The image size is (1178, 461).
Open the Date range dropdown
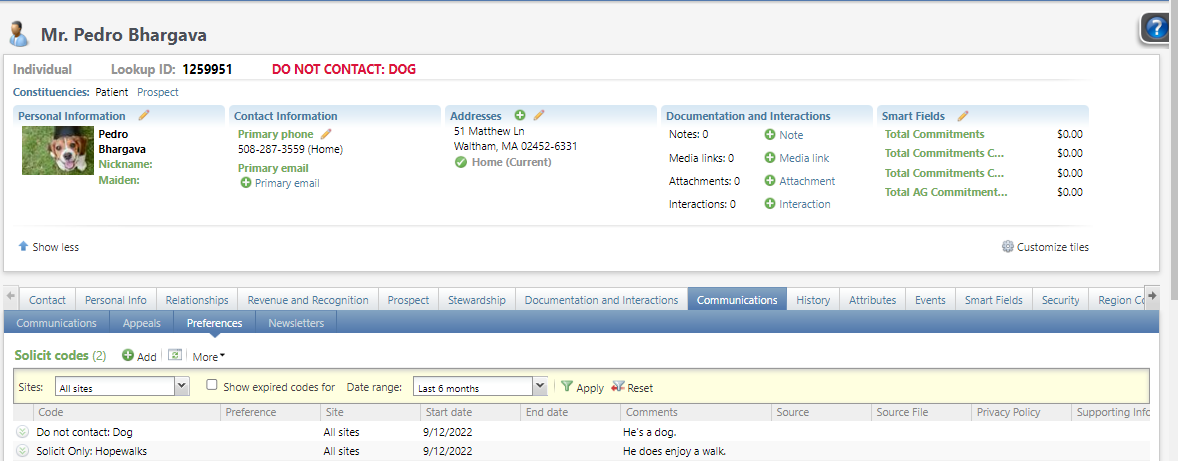coord(540,387)
